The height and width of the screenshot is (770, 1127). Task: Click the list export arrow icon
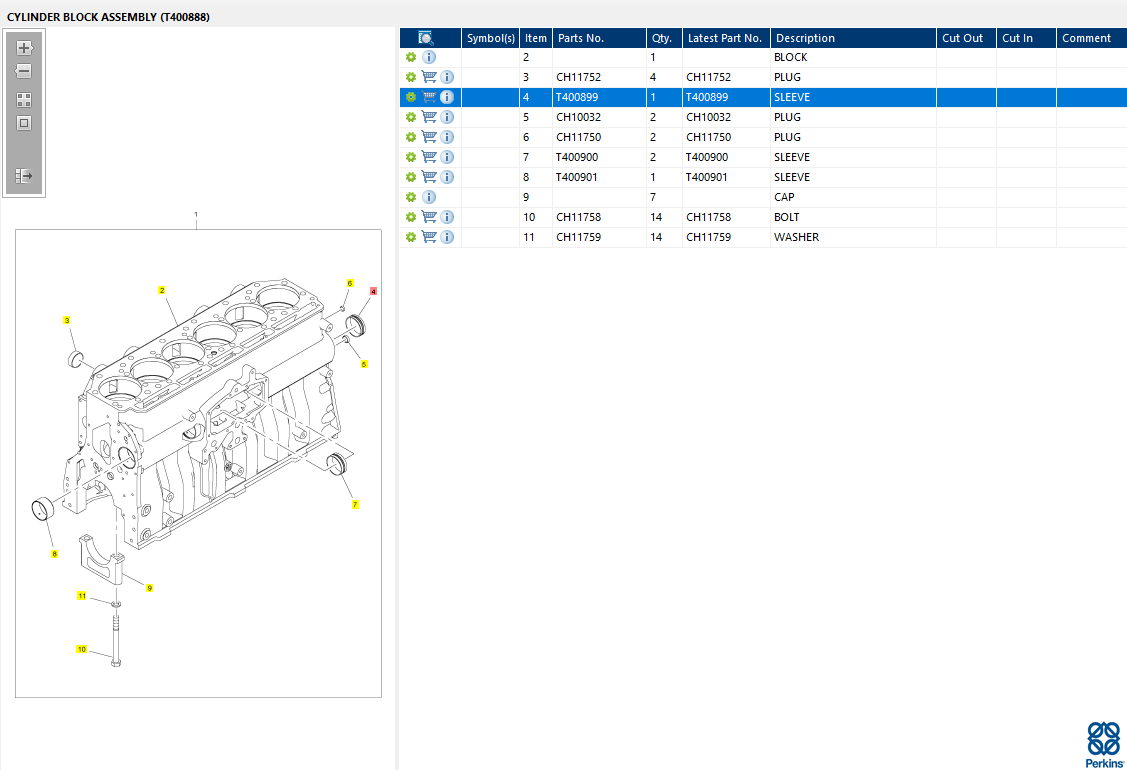(24, 175)
